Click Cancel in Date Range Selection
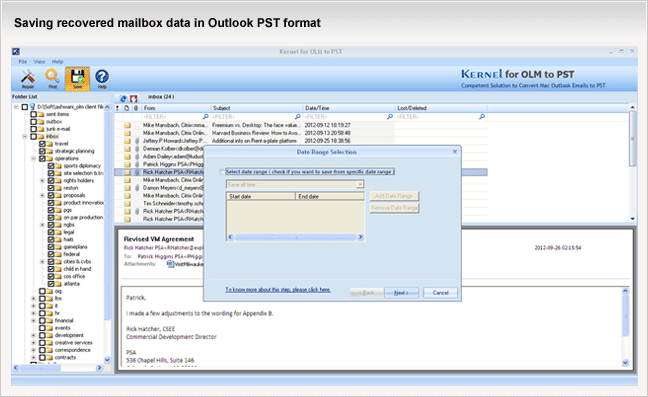This screenshot has height=397, width=648. [x=441, y=292]
